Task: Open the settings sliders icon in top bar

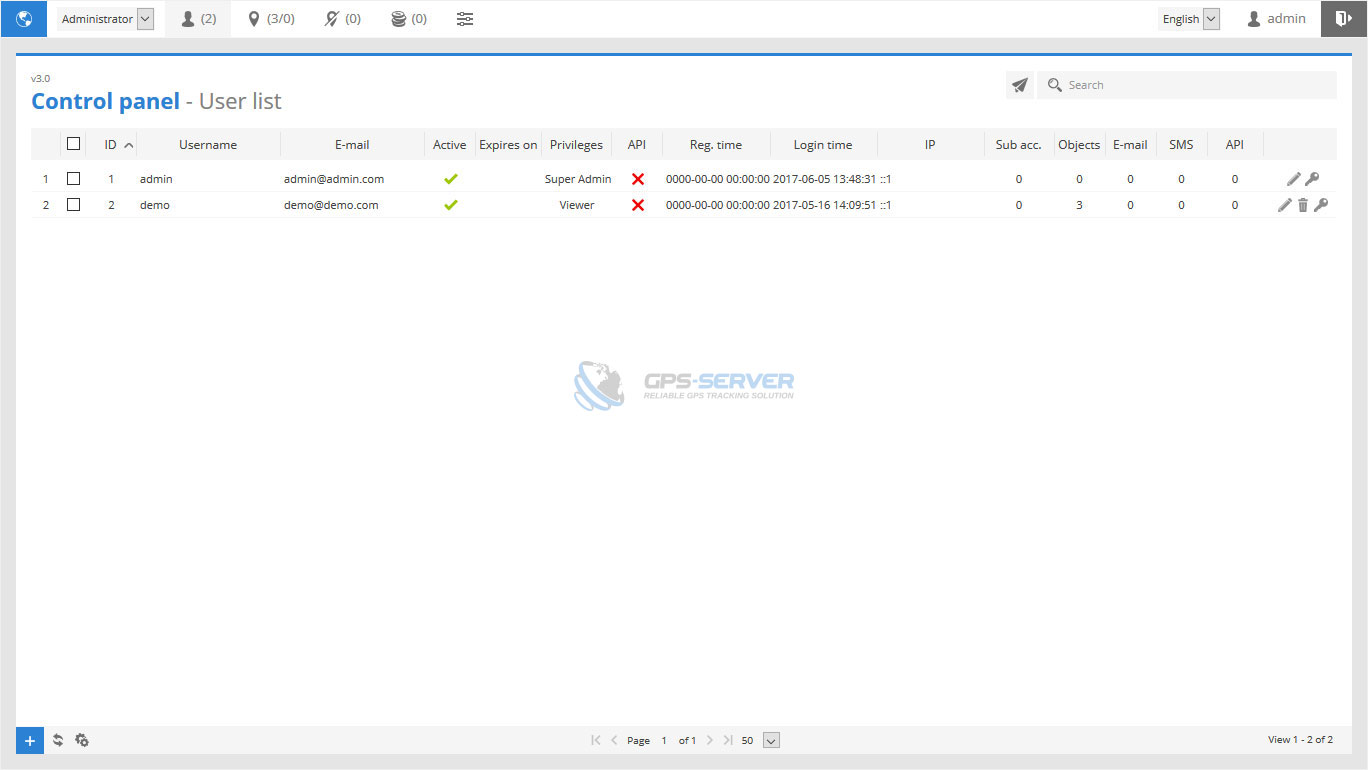Action: (x=465, y=19)
